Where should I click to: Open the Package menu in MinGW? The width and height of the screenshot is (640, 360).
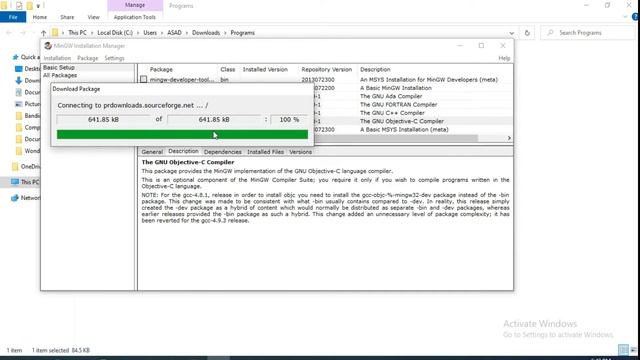(x=87, y=58)
